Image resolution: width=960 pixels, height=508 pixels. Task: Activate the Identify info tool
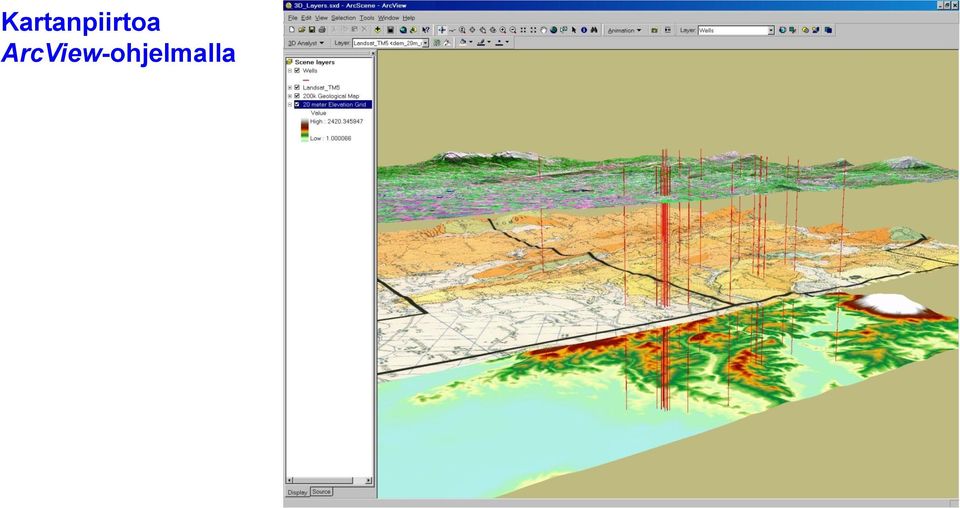pos(584,29)
